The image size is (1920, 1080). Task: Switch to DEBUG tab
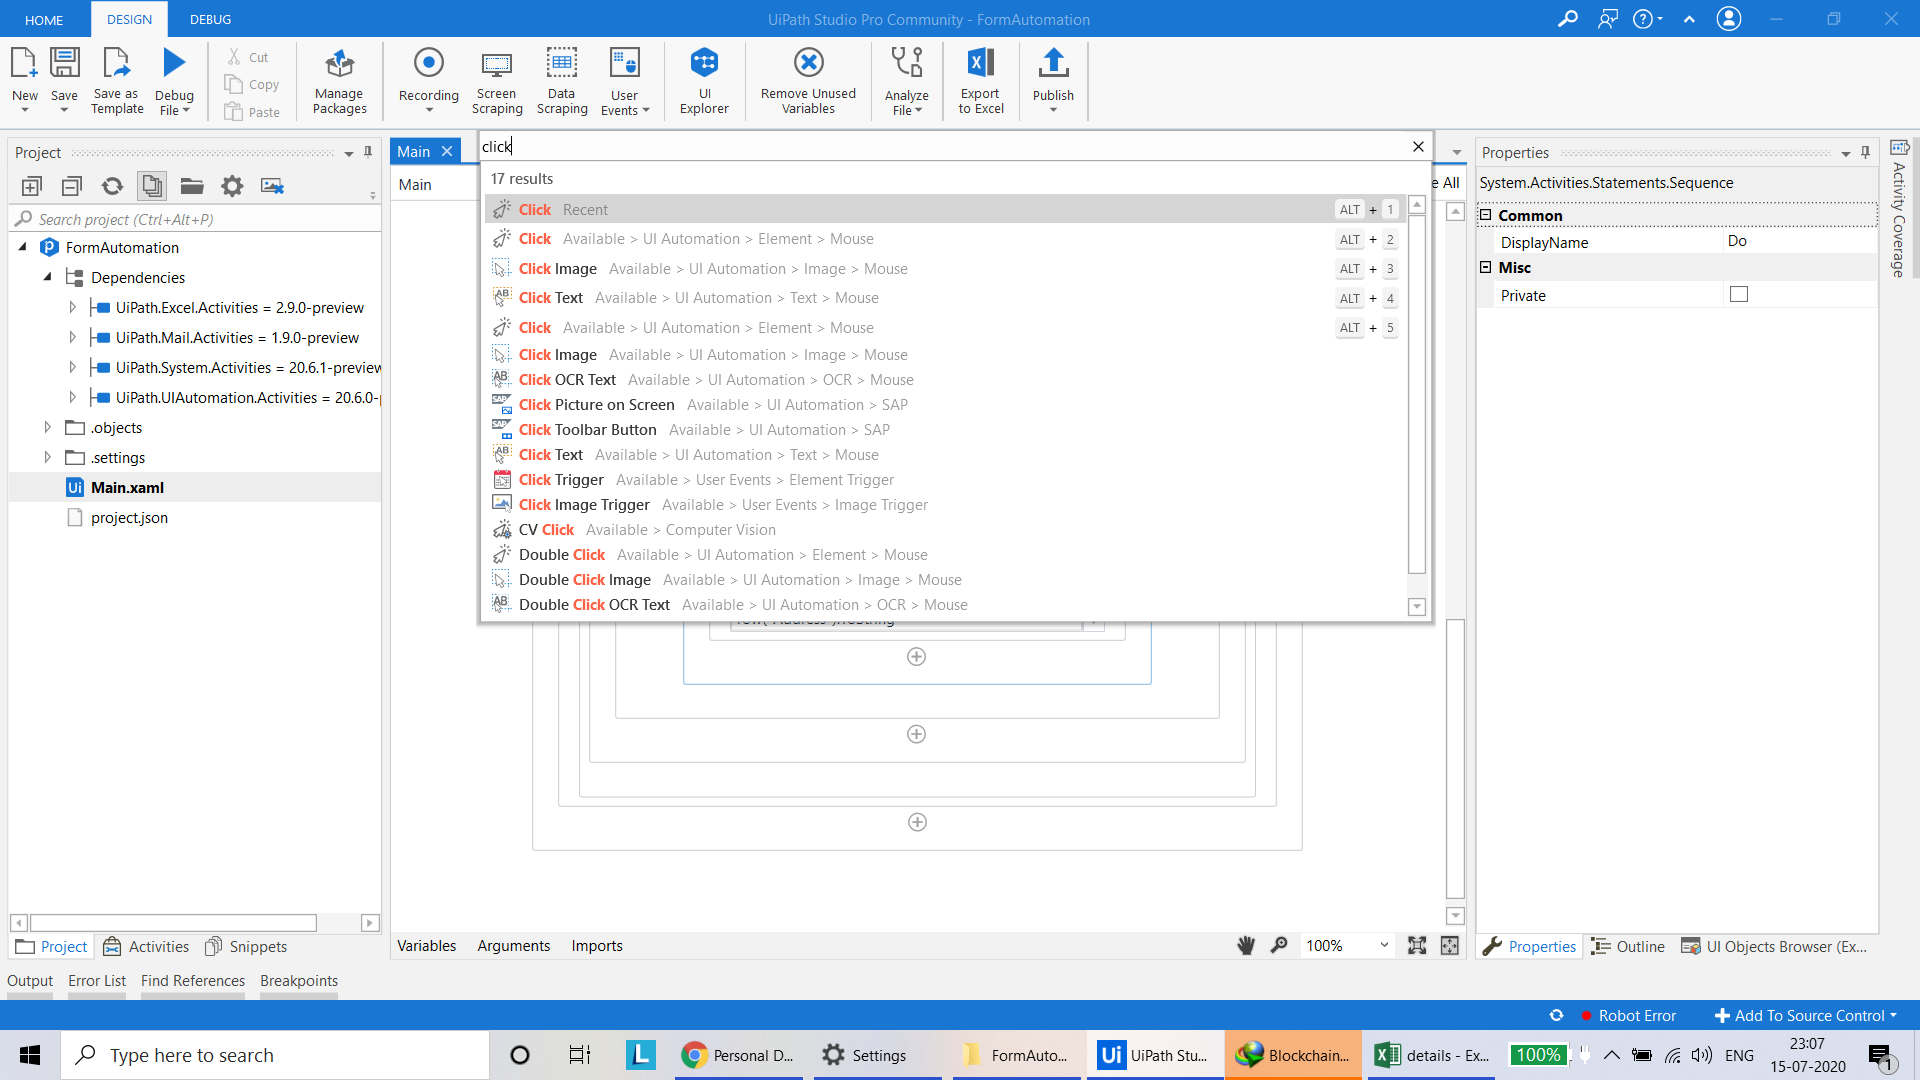[210, 19]
